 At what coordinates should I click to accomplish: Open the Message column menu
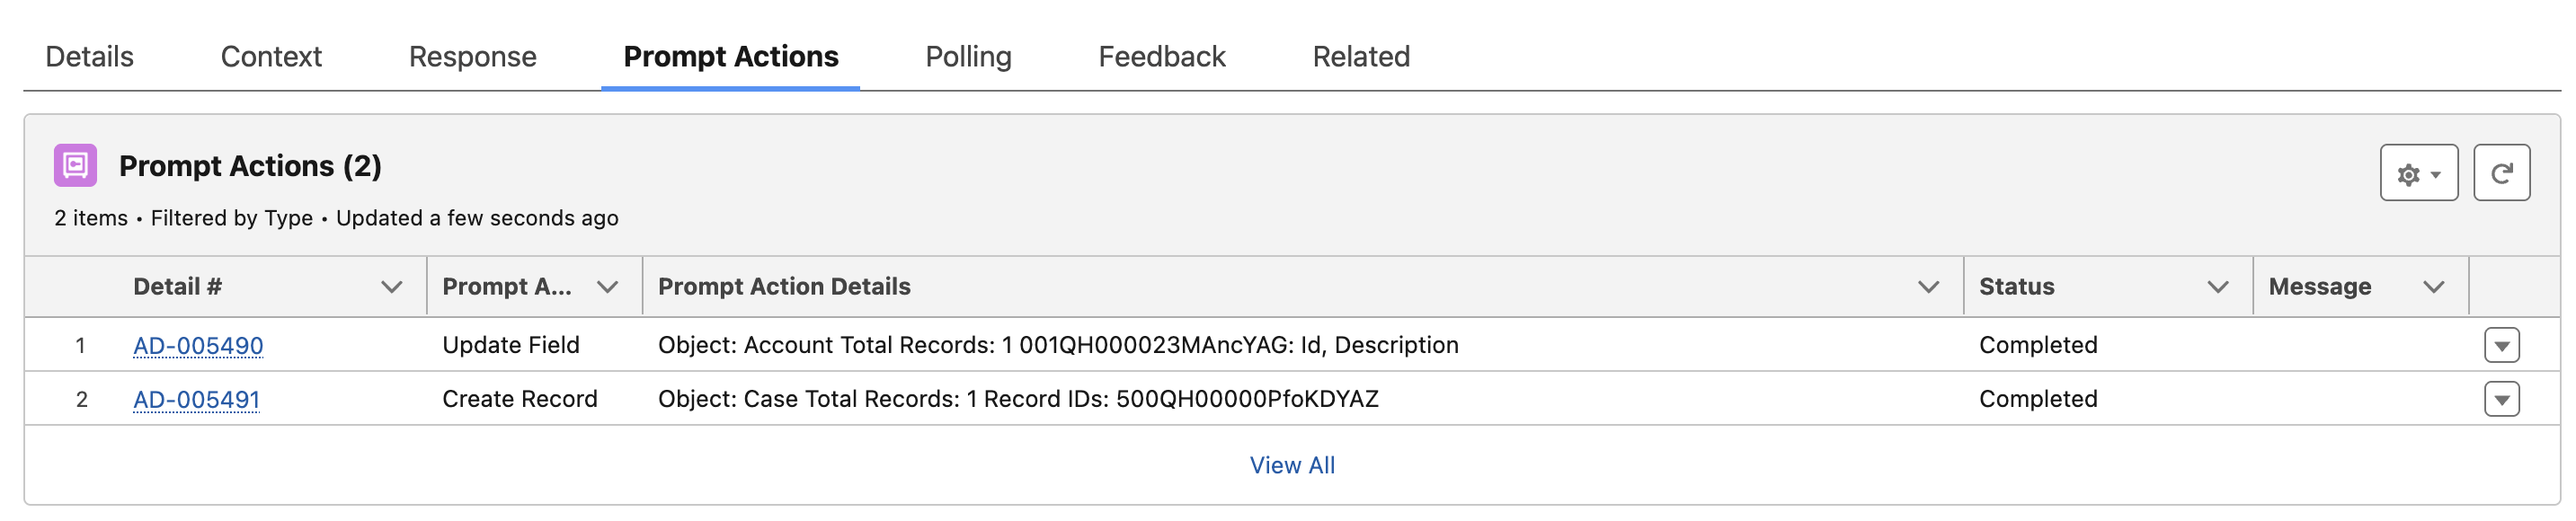point(2432,288)
